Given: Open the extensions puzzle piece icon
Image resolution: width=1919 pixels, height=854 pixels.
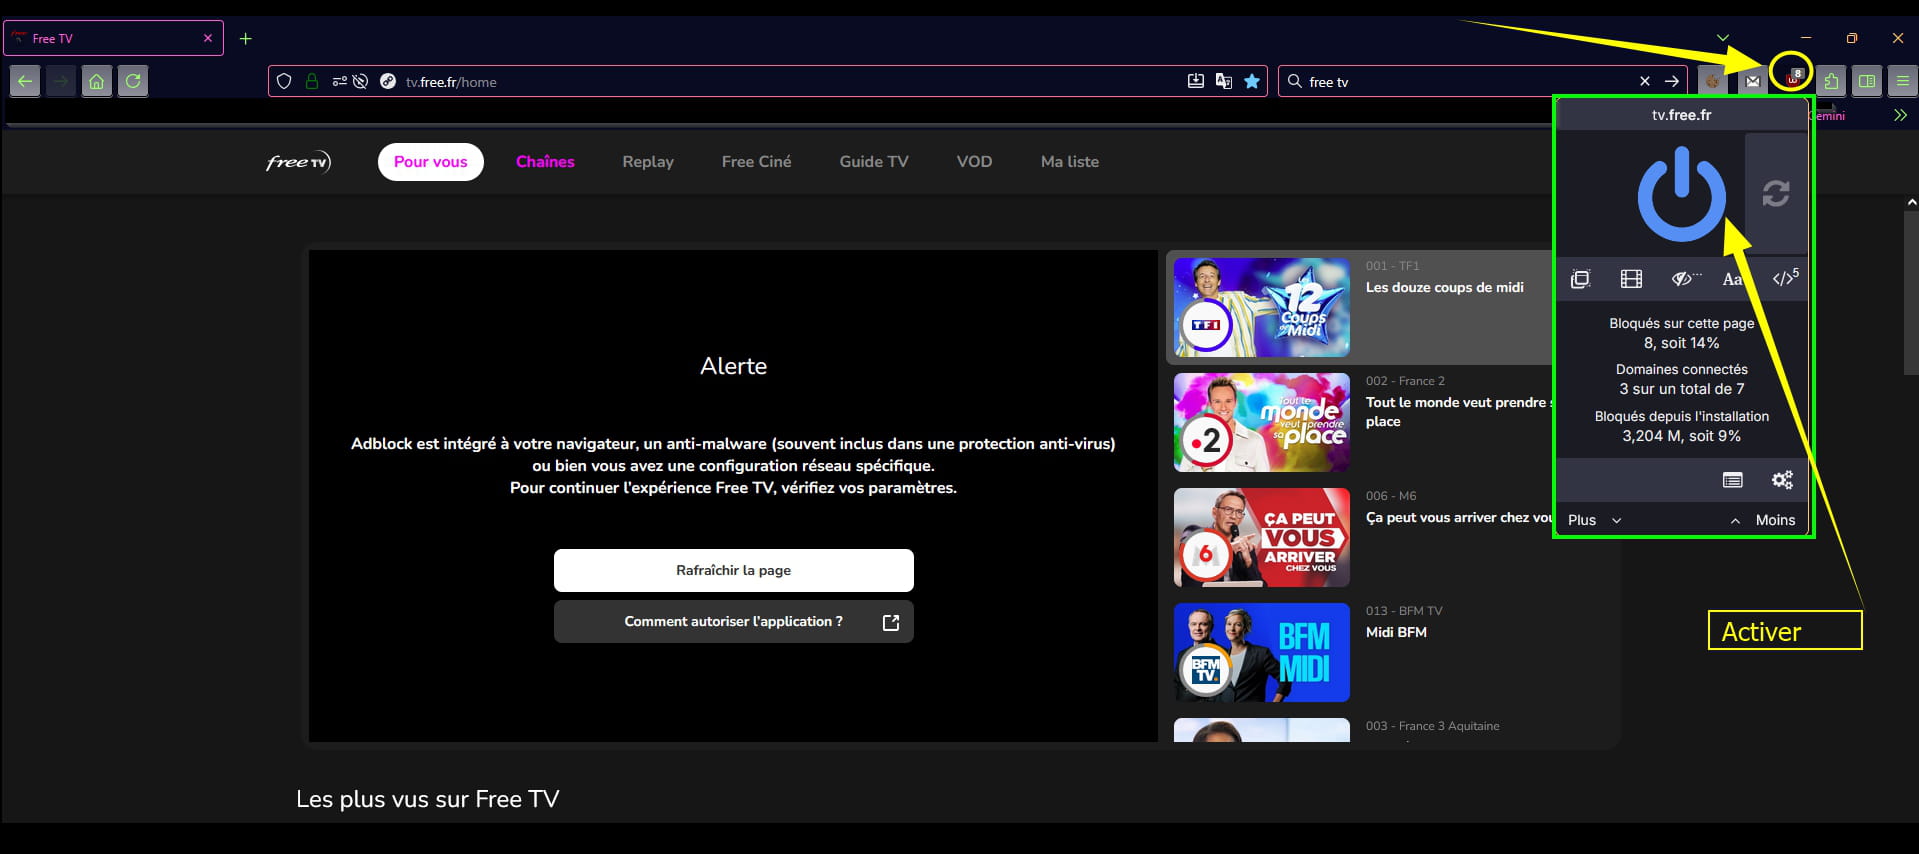Looking at the screenshot, I should click(x=1831, y=81).
